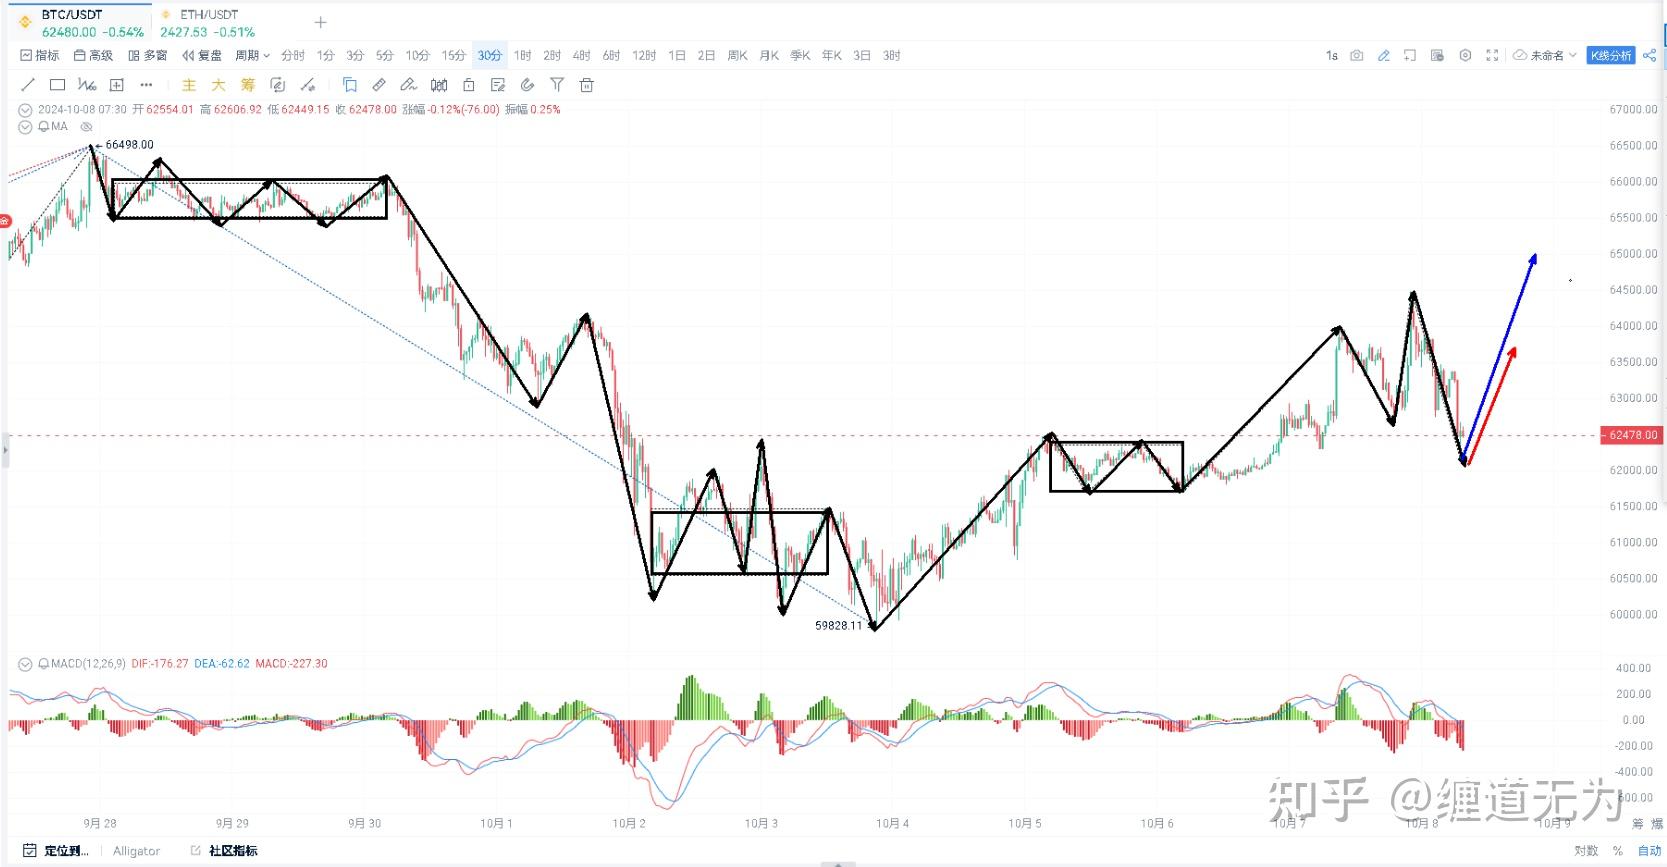This screenshot has width=1667, height=867.
Task: Switch to the ETH/USDT tab
Action: pyautogui.click(x=208, y=23)
